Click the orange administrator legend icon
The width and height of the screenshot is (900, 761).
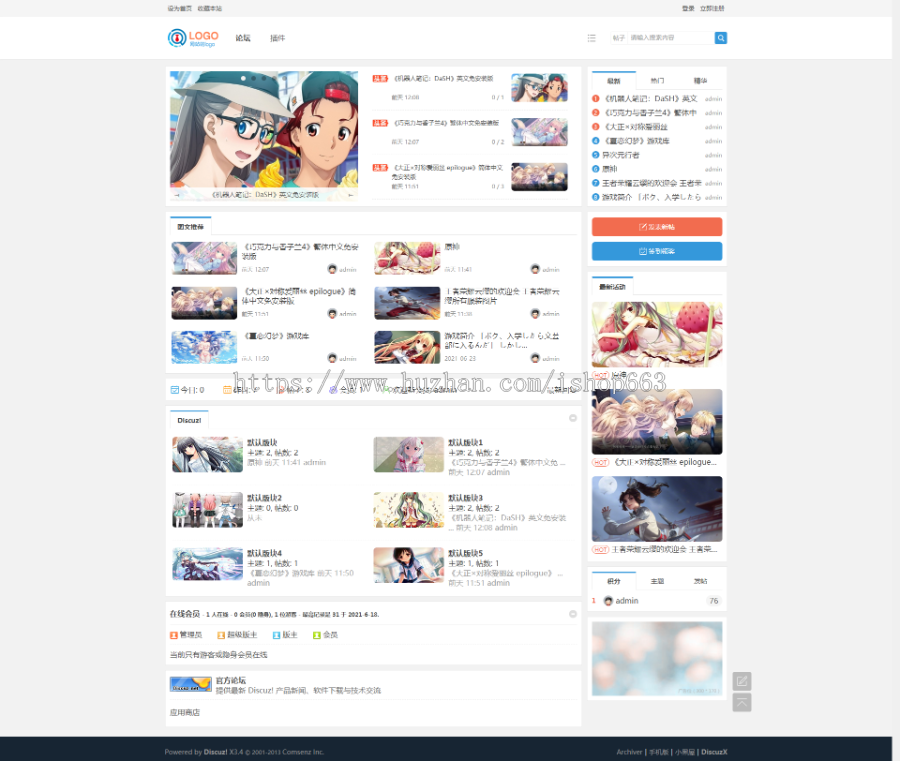tap(174, 635)
